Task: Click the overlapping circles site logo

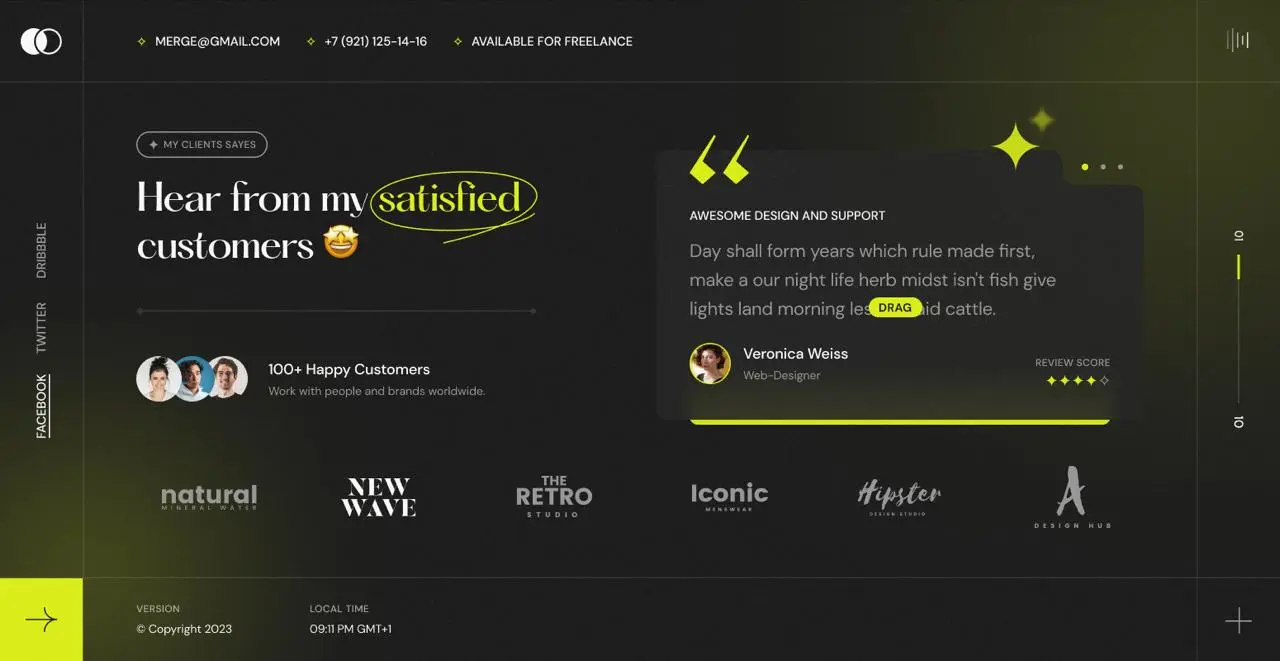Action: point(41,41)
